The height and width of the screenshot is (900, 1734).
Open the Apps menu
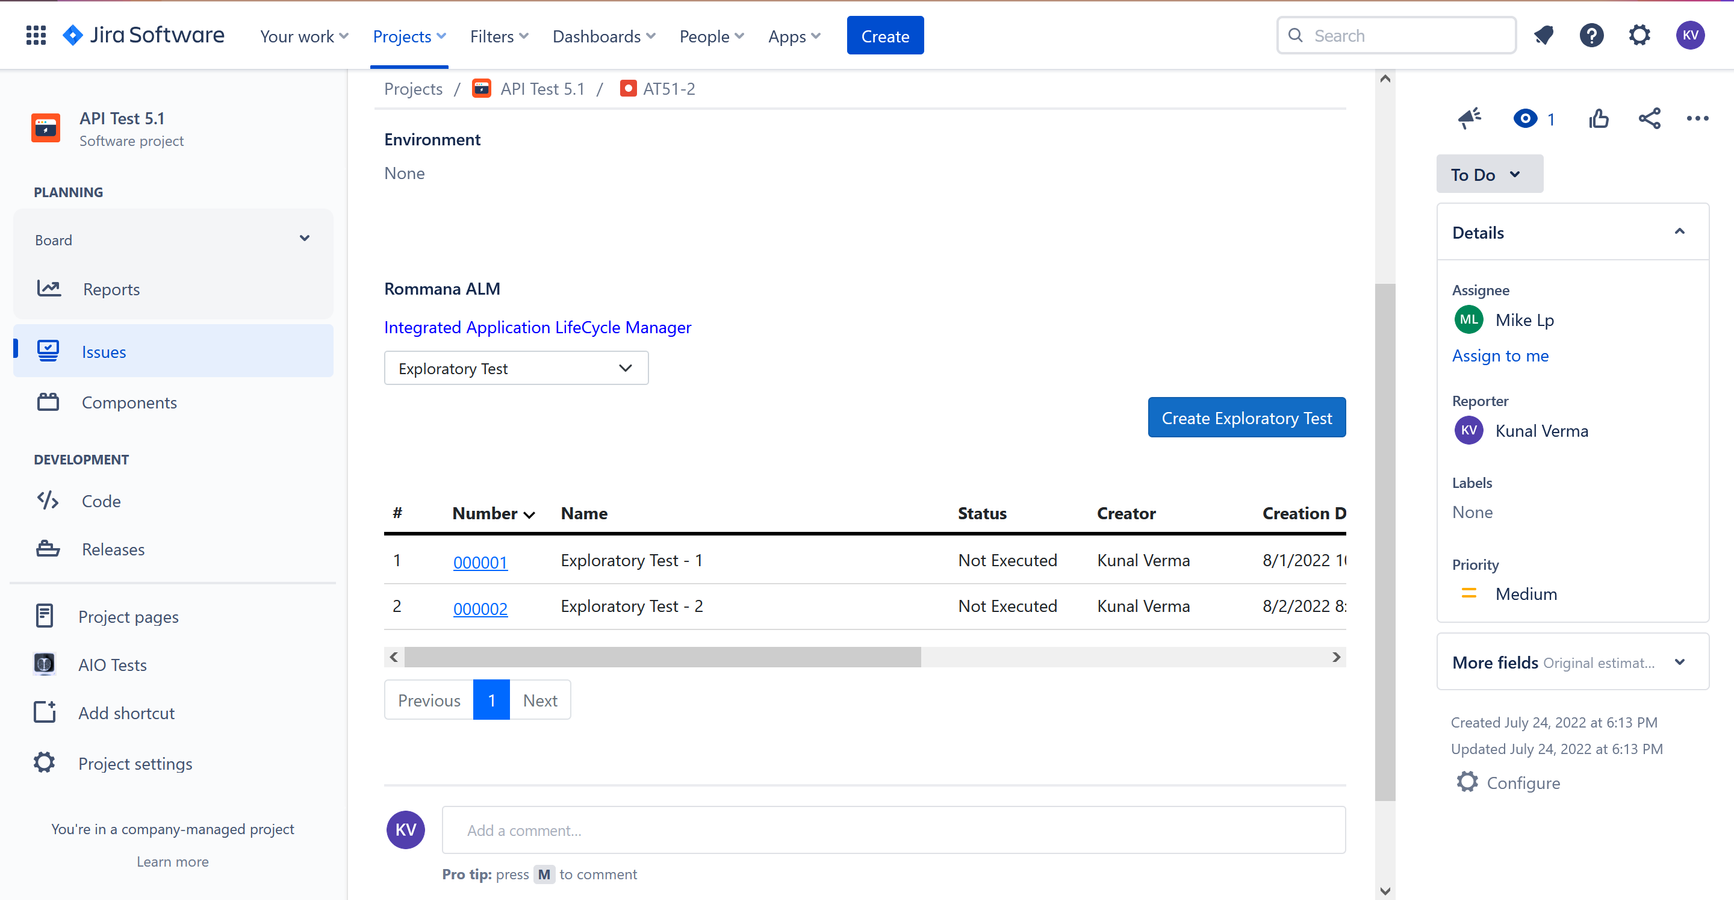794,36
